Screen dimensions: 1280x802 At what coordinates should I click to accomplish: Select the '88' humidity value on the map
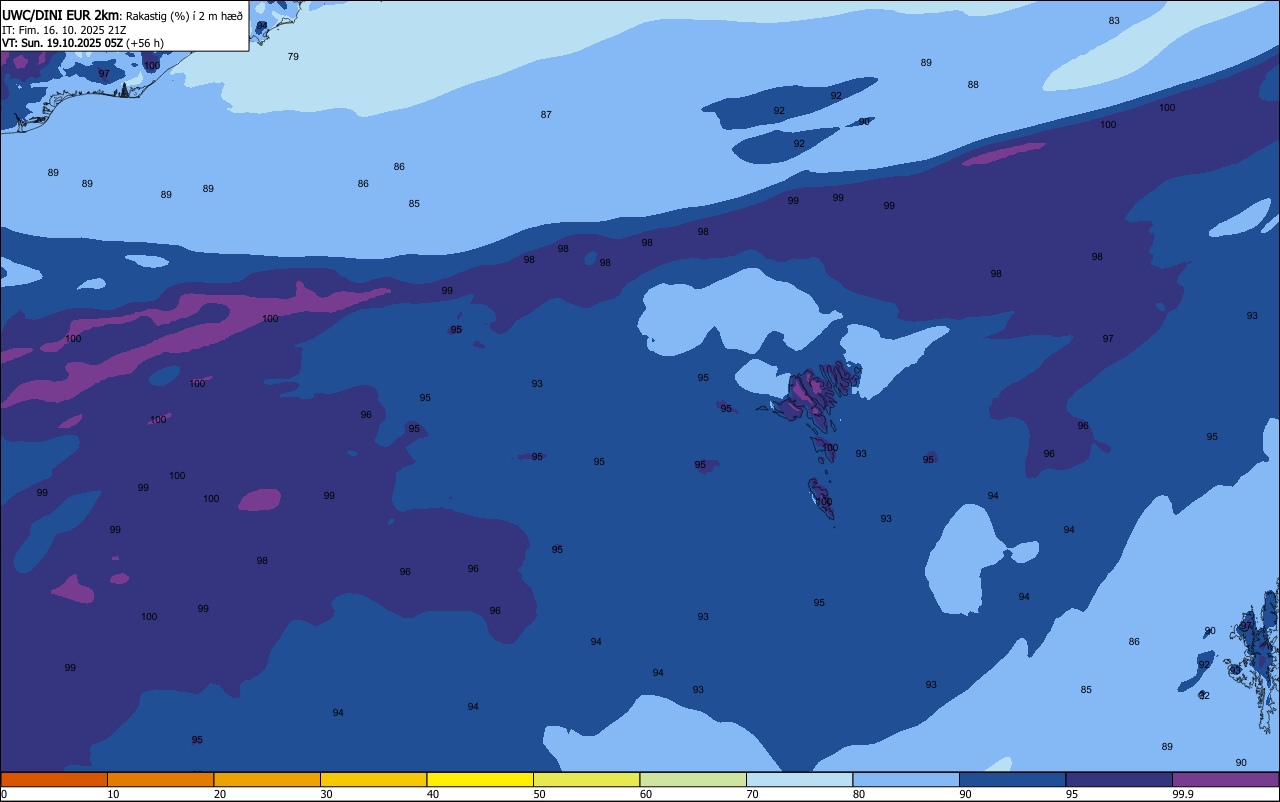[x=973, y=85]
